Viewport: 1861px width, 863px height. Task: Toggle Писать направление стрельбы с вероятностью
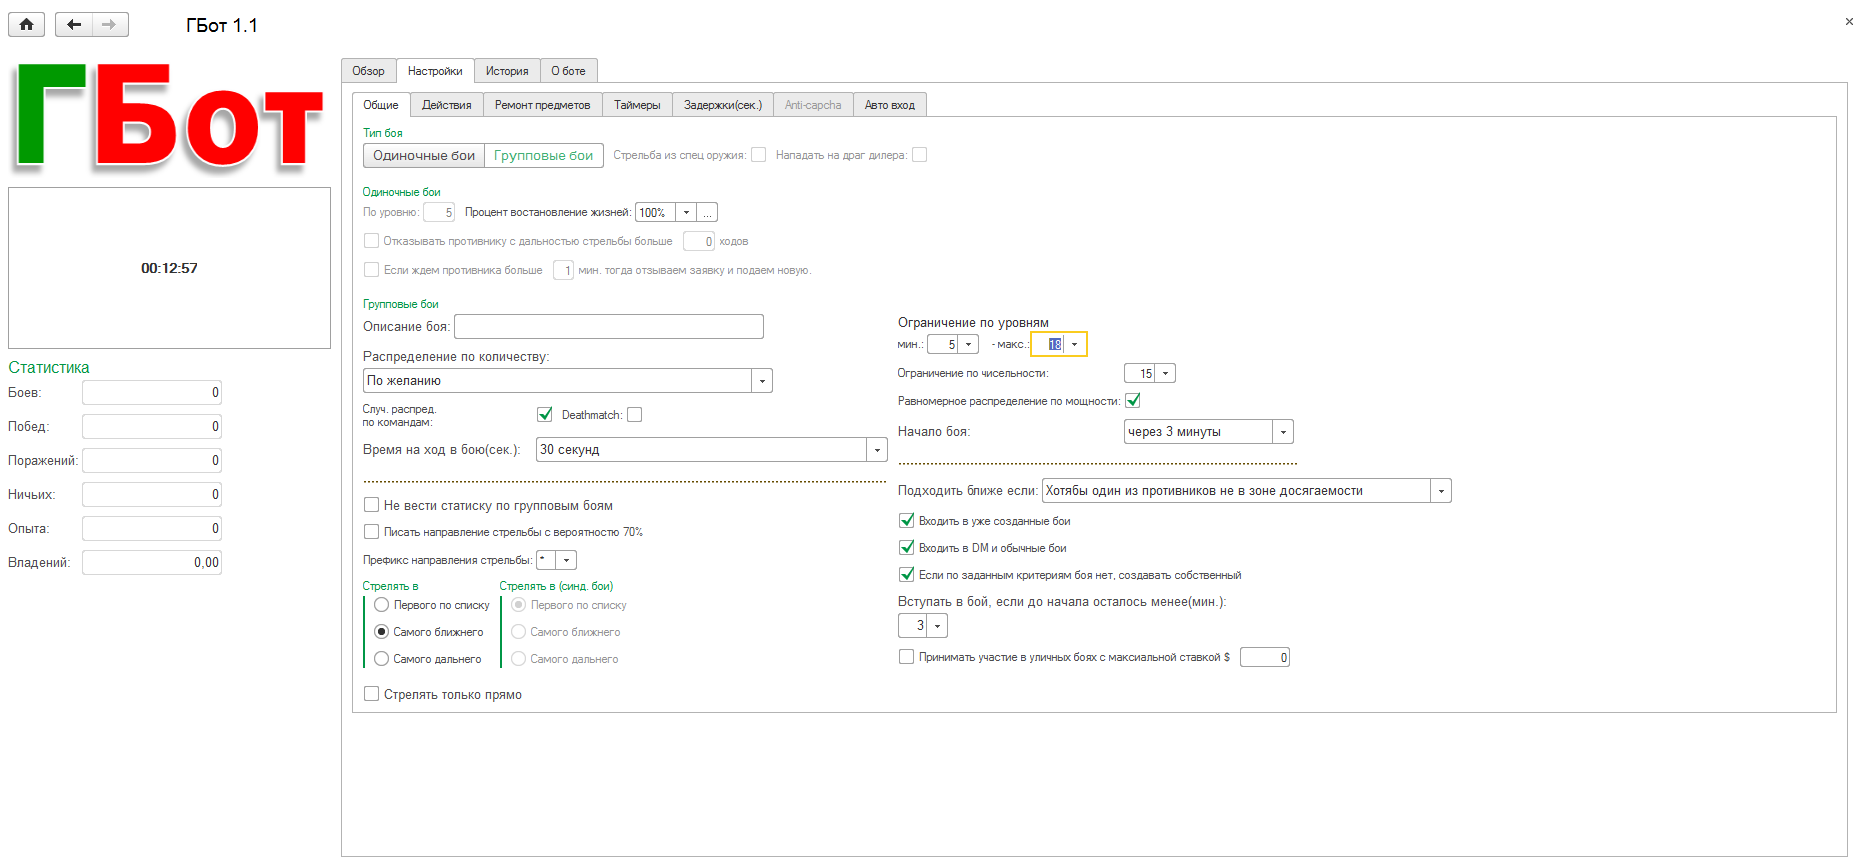click(372, 532)
